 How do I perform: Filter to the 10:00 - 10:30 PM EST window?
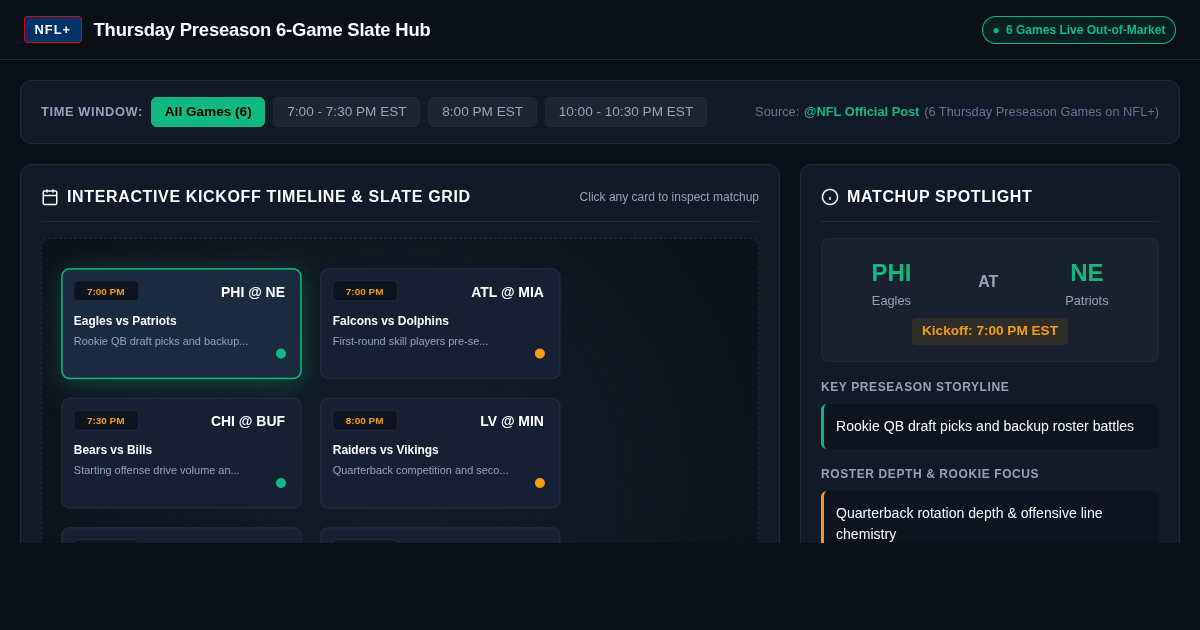click(x=626, y=112)
